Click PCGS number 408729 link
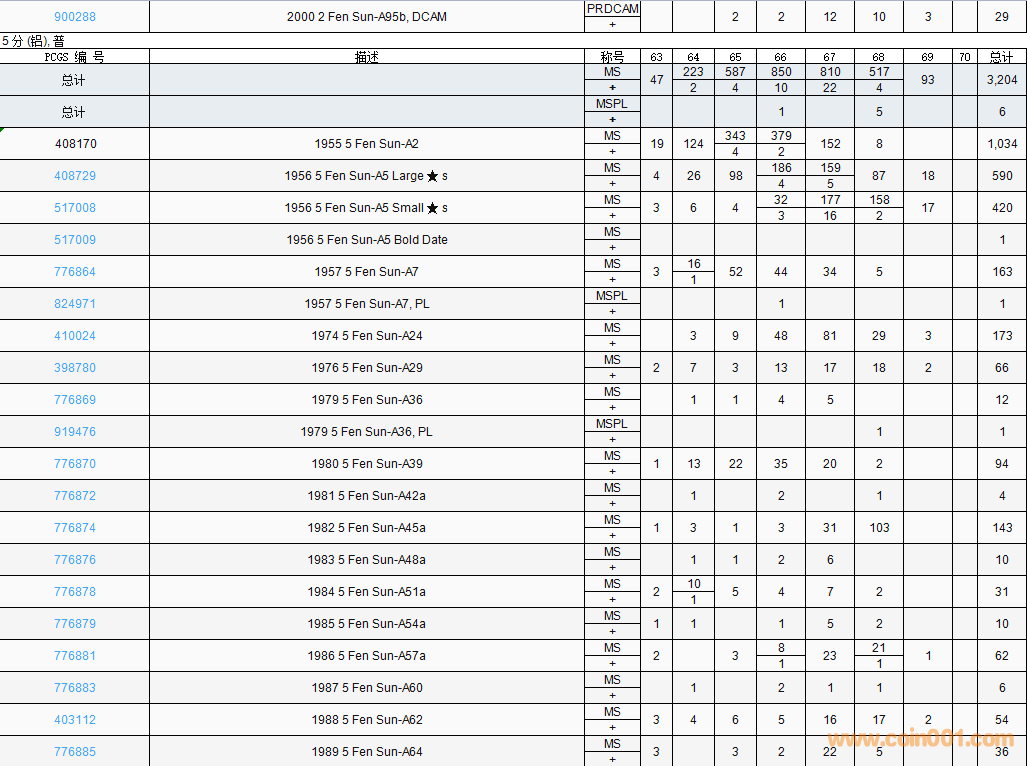The height and width of the screenshot is (766, 1027). [x=75, y=176]
